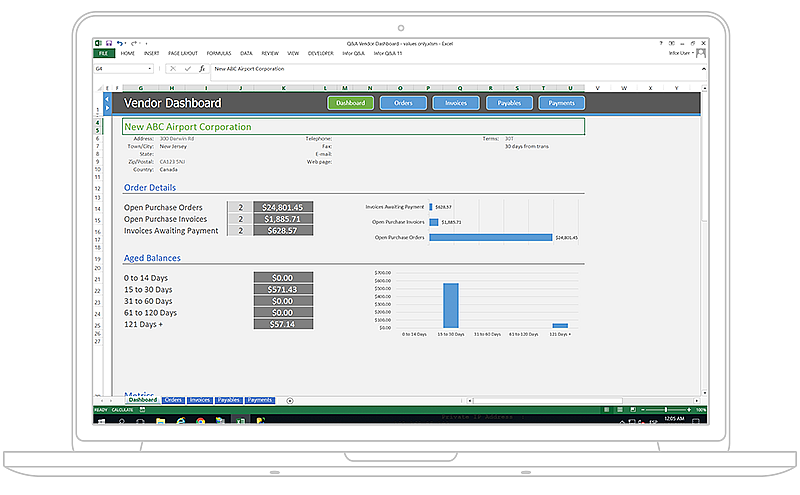Click the Undo arrow icon
The height and width of the screenshot is (495, 800).
pyautogui.click(x=119, y=43)
